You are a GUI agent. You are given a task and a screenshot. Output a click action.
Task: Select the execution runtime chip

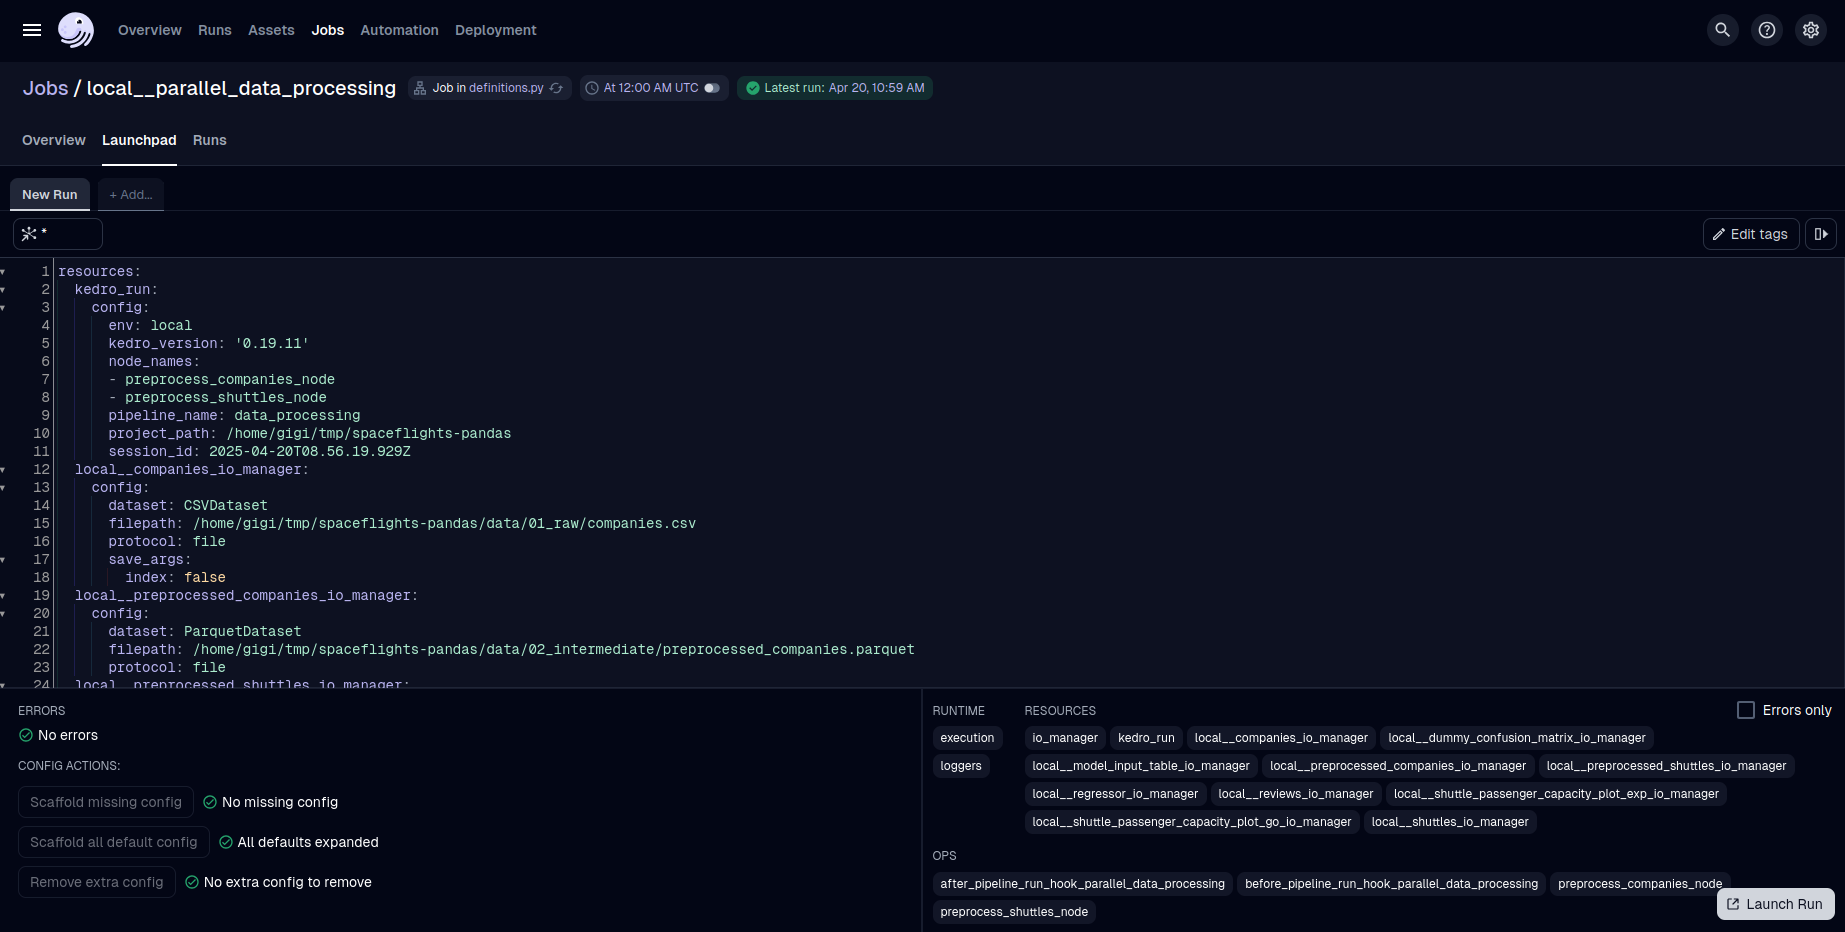pyautogui.click(x=967, y=738)
